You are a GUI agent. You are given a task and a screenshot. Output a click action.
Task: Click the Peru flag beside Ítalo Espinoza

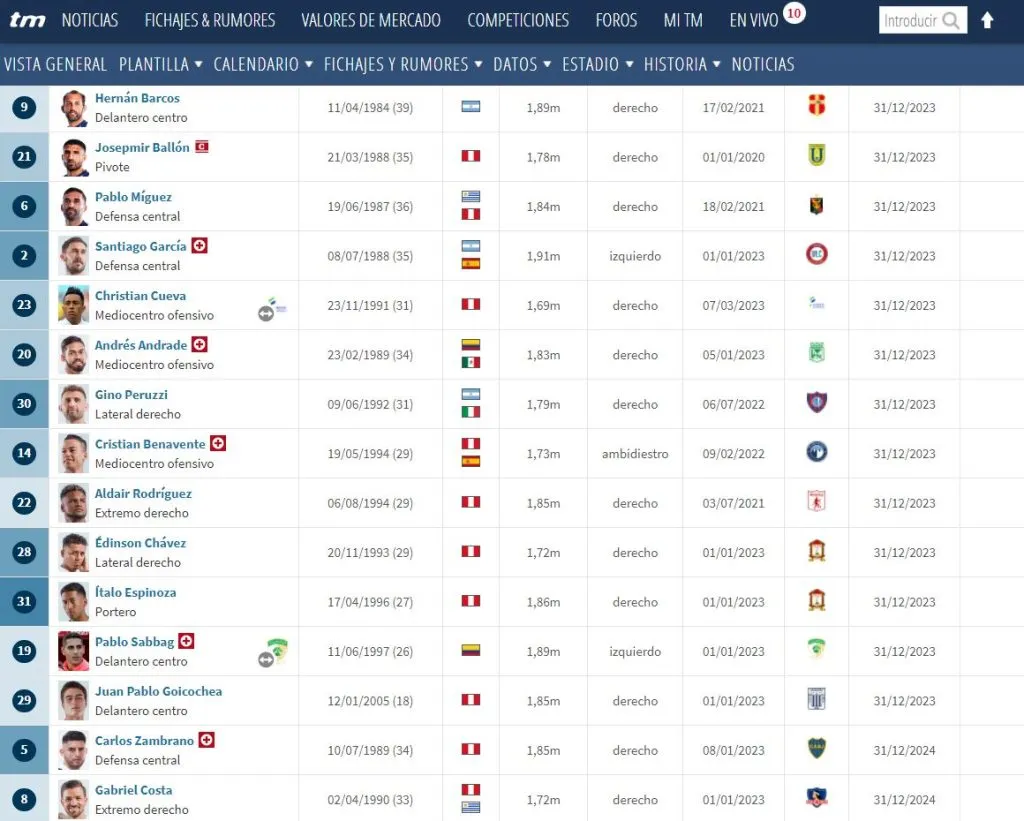click(471, 602)
